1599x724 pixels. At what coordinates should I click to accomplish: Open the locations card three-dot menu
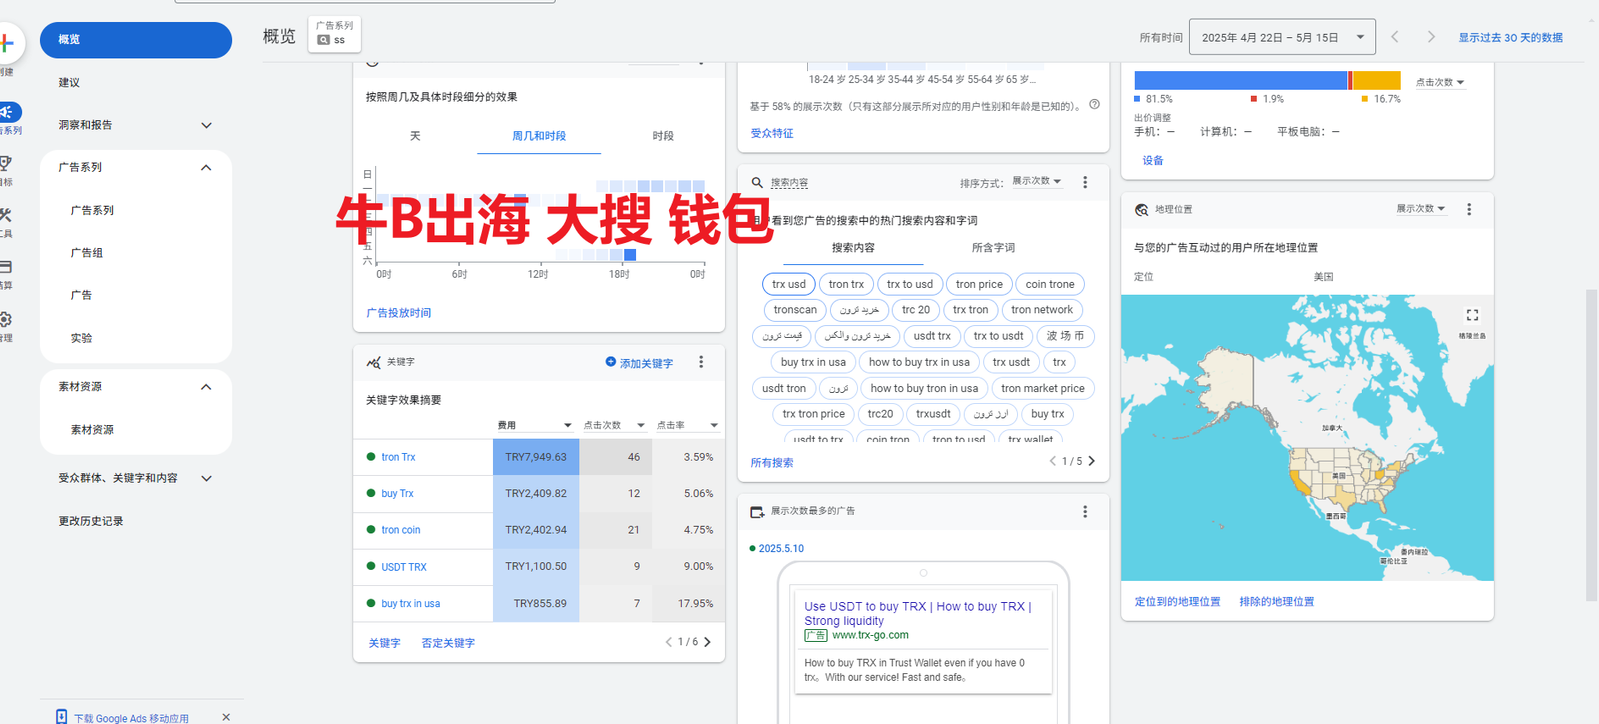pyautogui.click(x=1469, y=209)
